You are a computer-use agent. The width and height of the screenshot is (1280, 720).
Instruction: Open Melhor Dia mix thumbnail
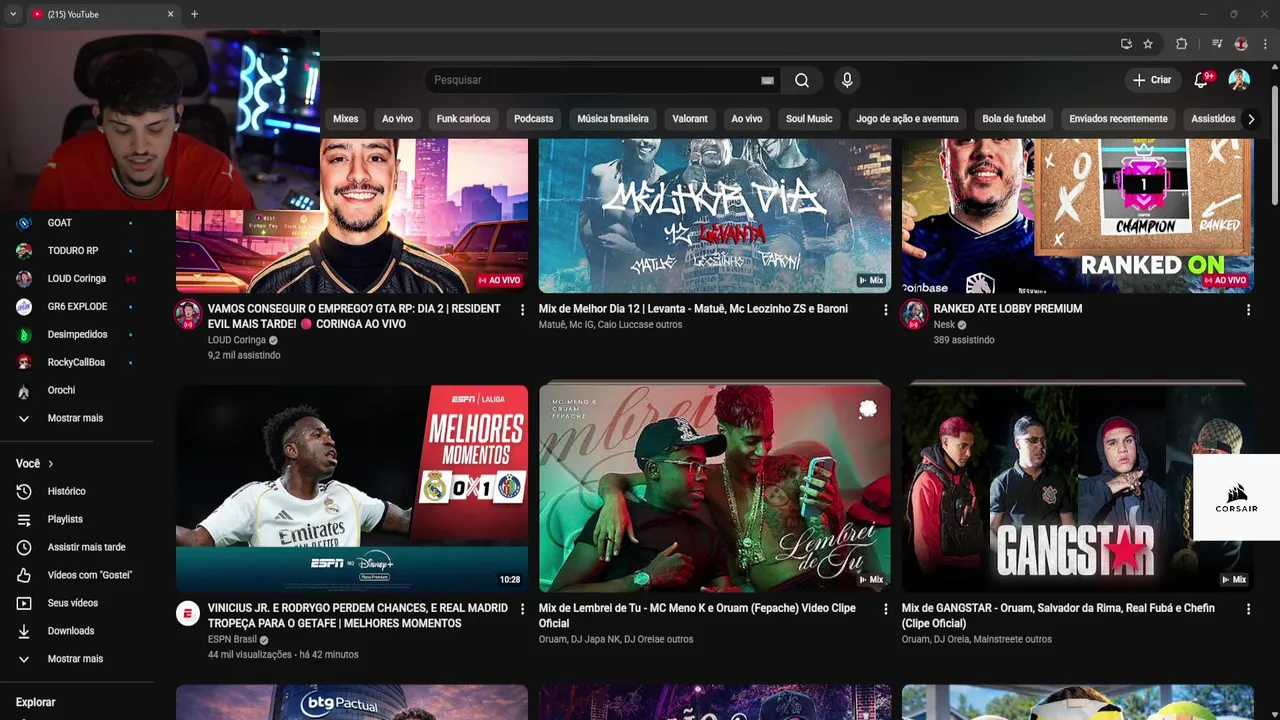coord(714,215)
